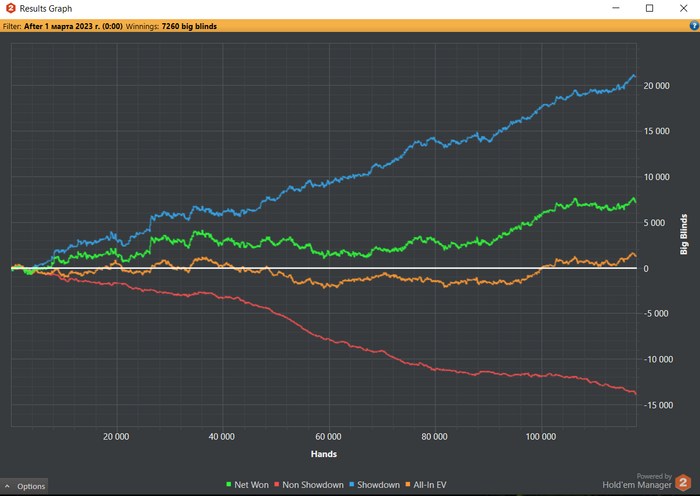
Task: Maximize the Results Graph window
Action: point(650,8)
